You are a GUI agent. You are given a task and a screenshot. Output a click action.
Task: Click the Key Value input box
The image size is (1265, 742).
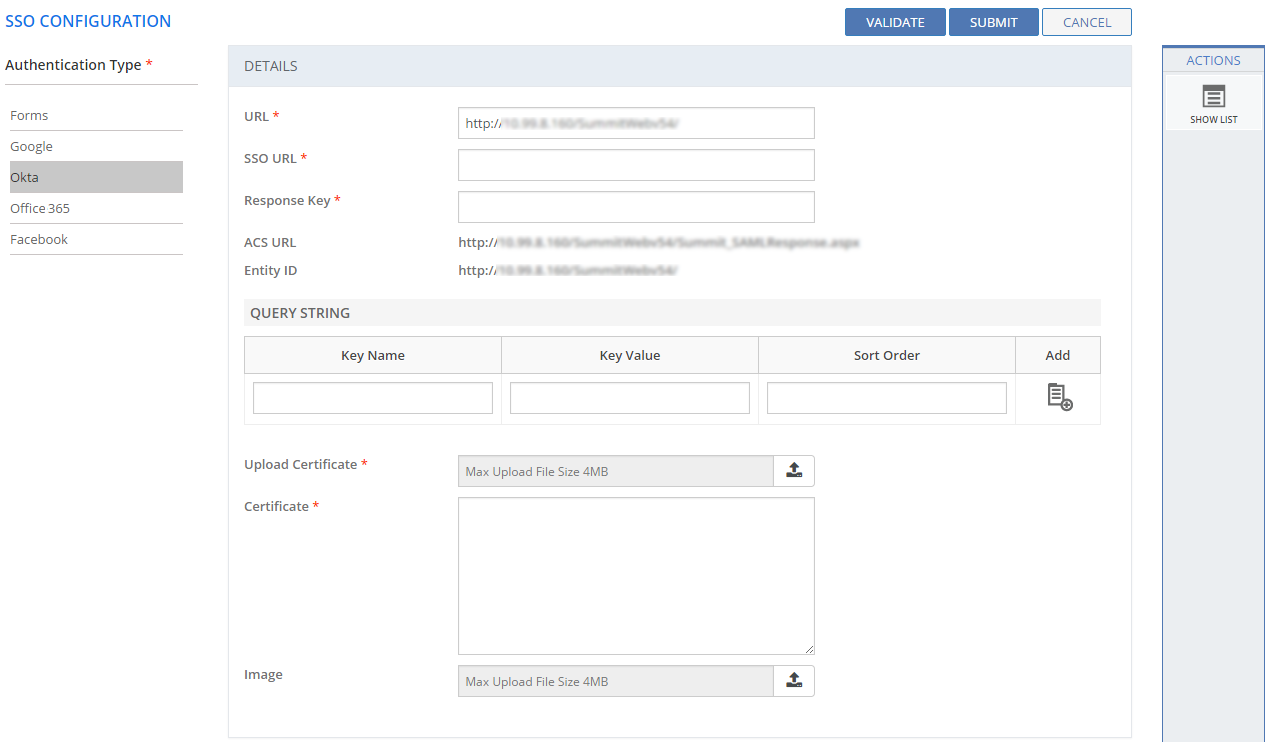pos(629,398)
